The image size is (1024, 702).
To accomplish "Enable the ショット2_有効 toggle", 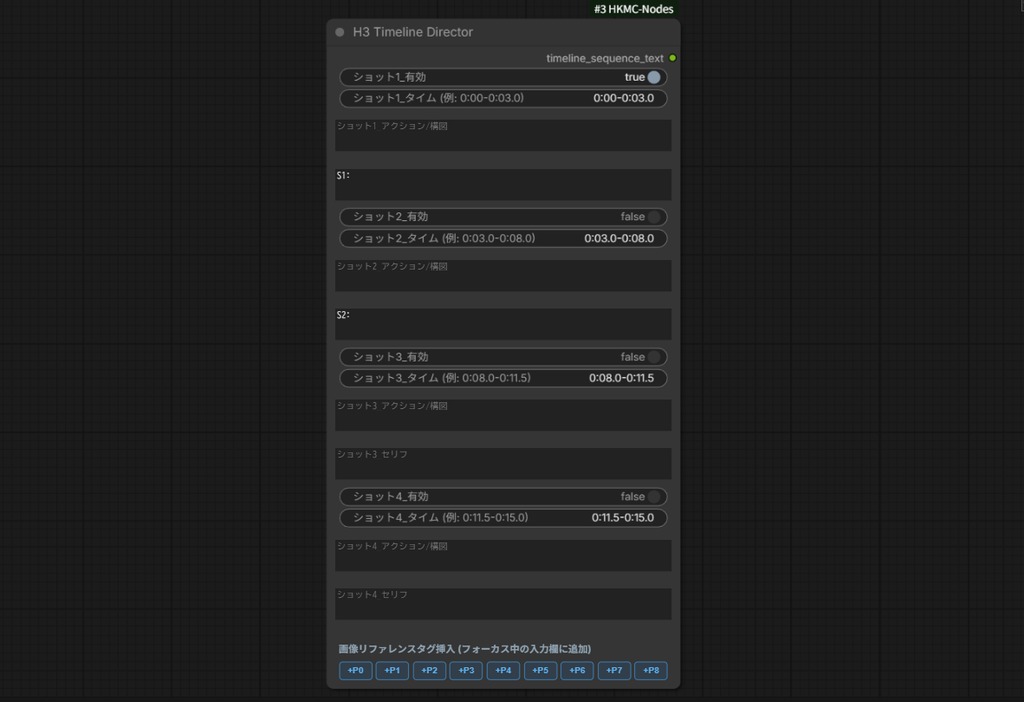I will click(x=503, y=217).
